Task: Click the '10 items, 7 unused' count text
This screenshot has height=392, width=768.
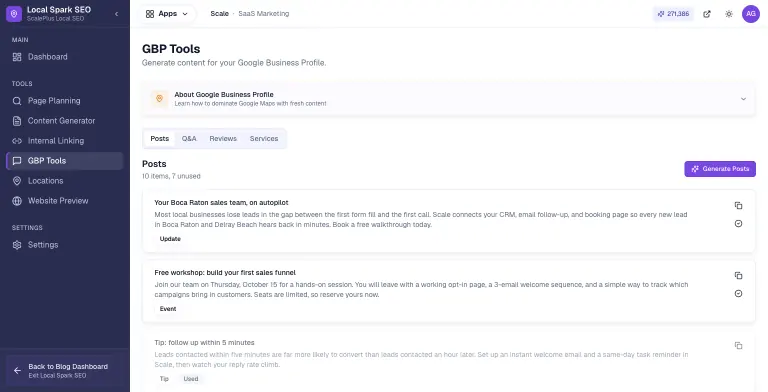Action: (x=171, y=176)
